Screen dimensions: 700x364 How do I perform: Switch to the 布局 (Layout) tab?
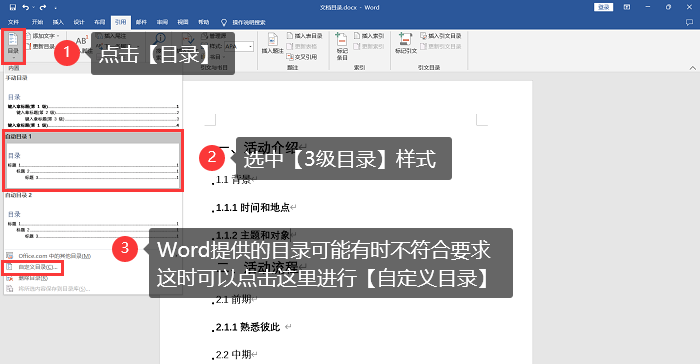click(x=100, y=22)
